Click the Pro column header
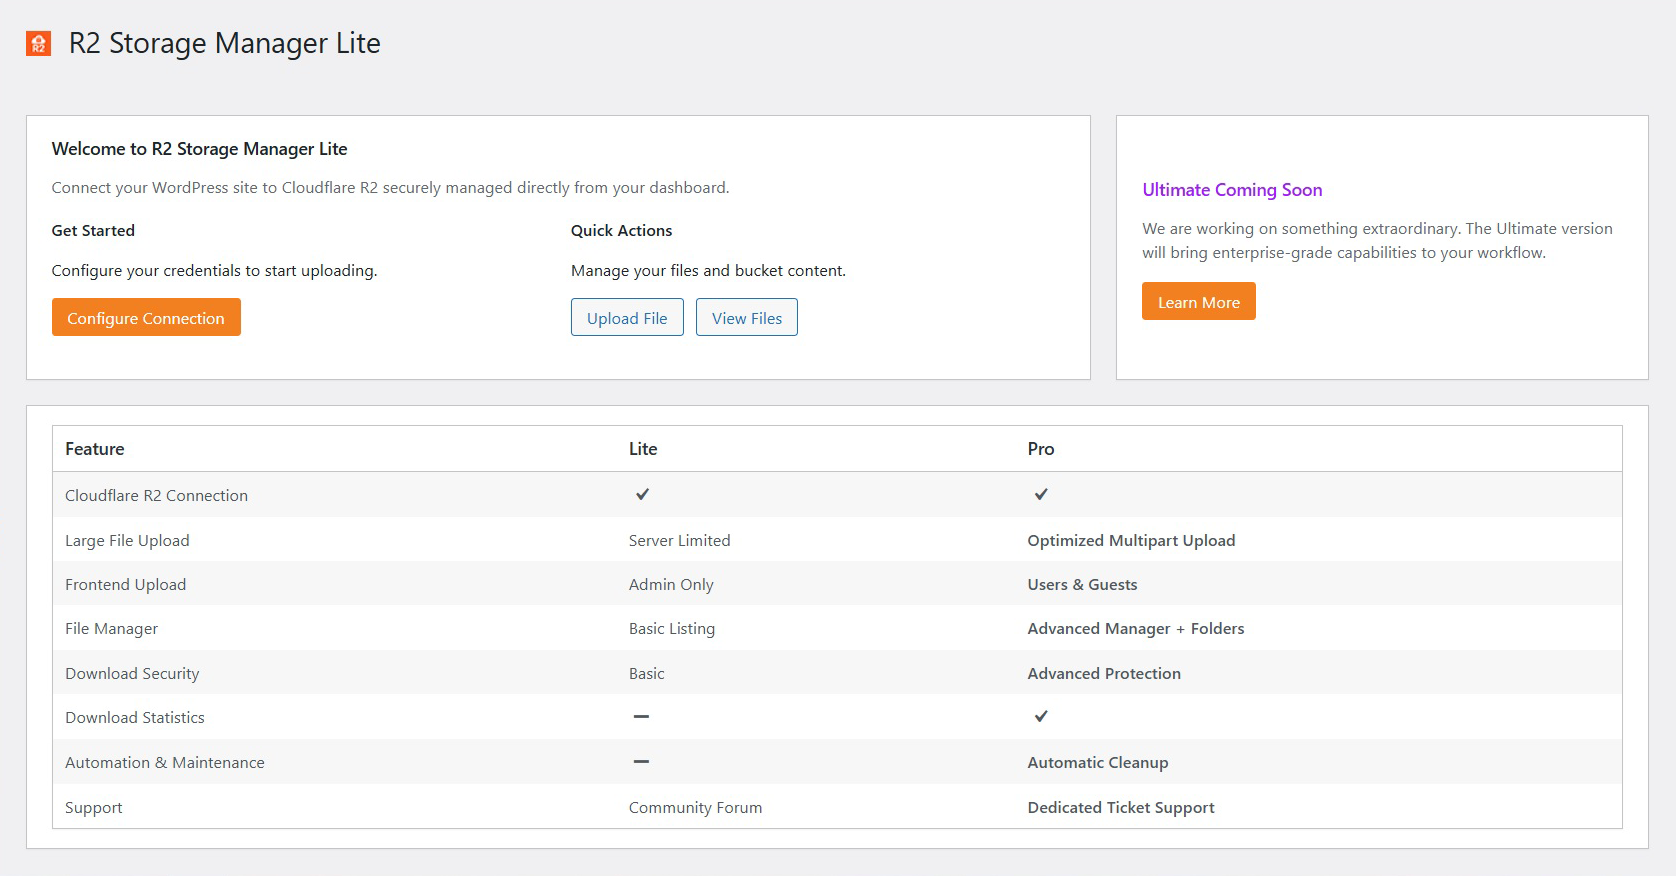The width and height of the screenshot is (1676, 876). pyautogui.click(x=1040, y=449)
